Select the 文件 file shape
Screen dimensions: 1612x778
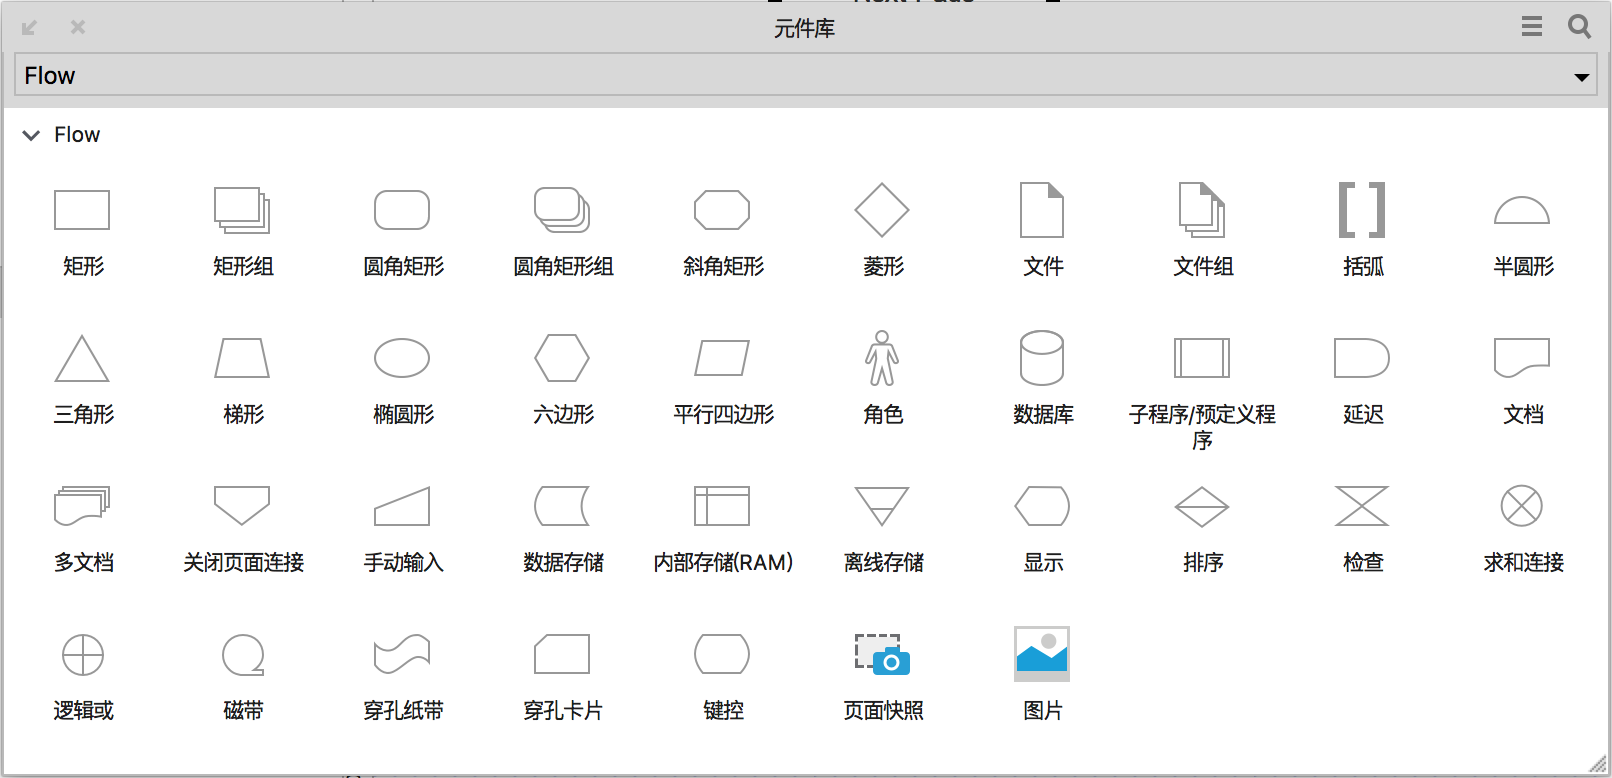(1042, 210)
